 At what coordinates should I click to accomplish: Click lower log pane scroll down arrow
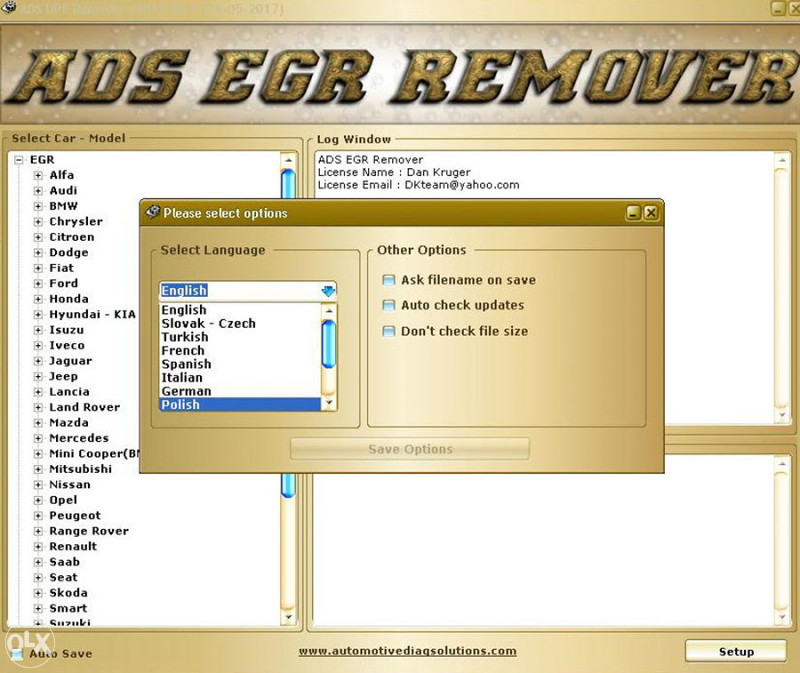tap(782, 617)
